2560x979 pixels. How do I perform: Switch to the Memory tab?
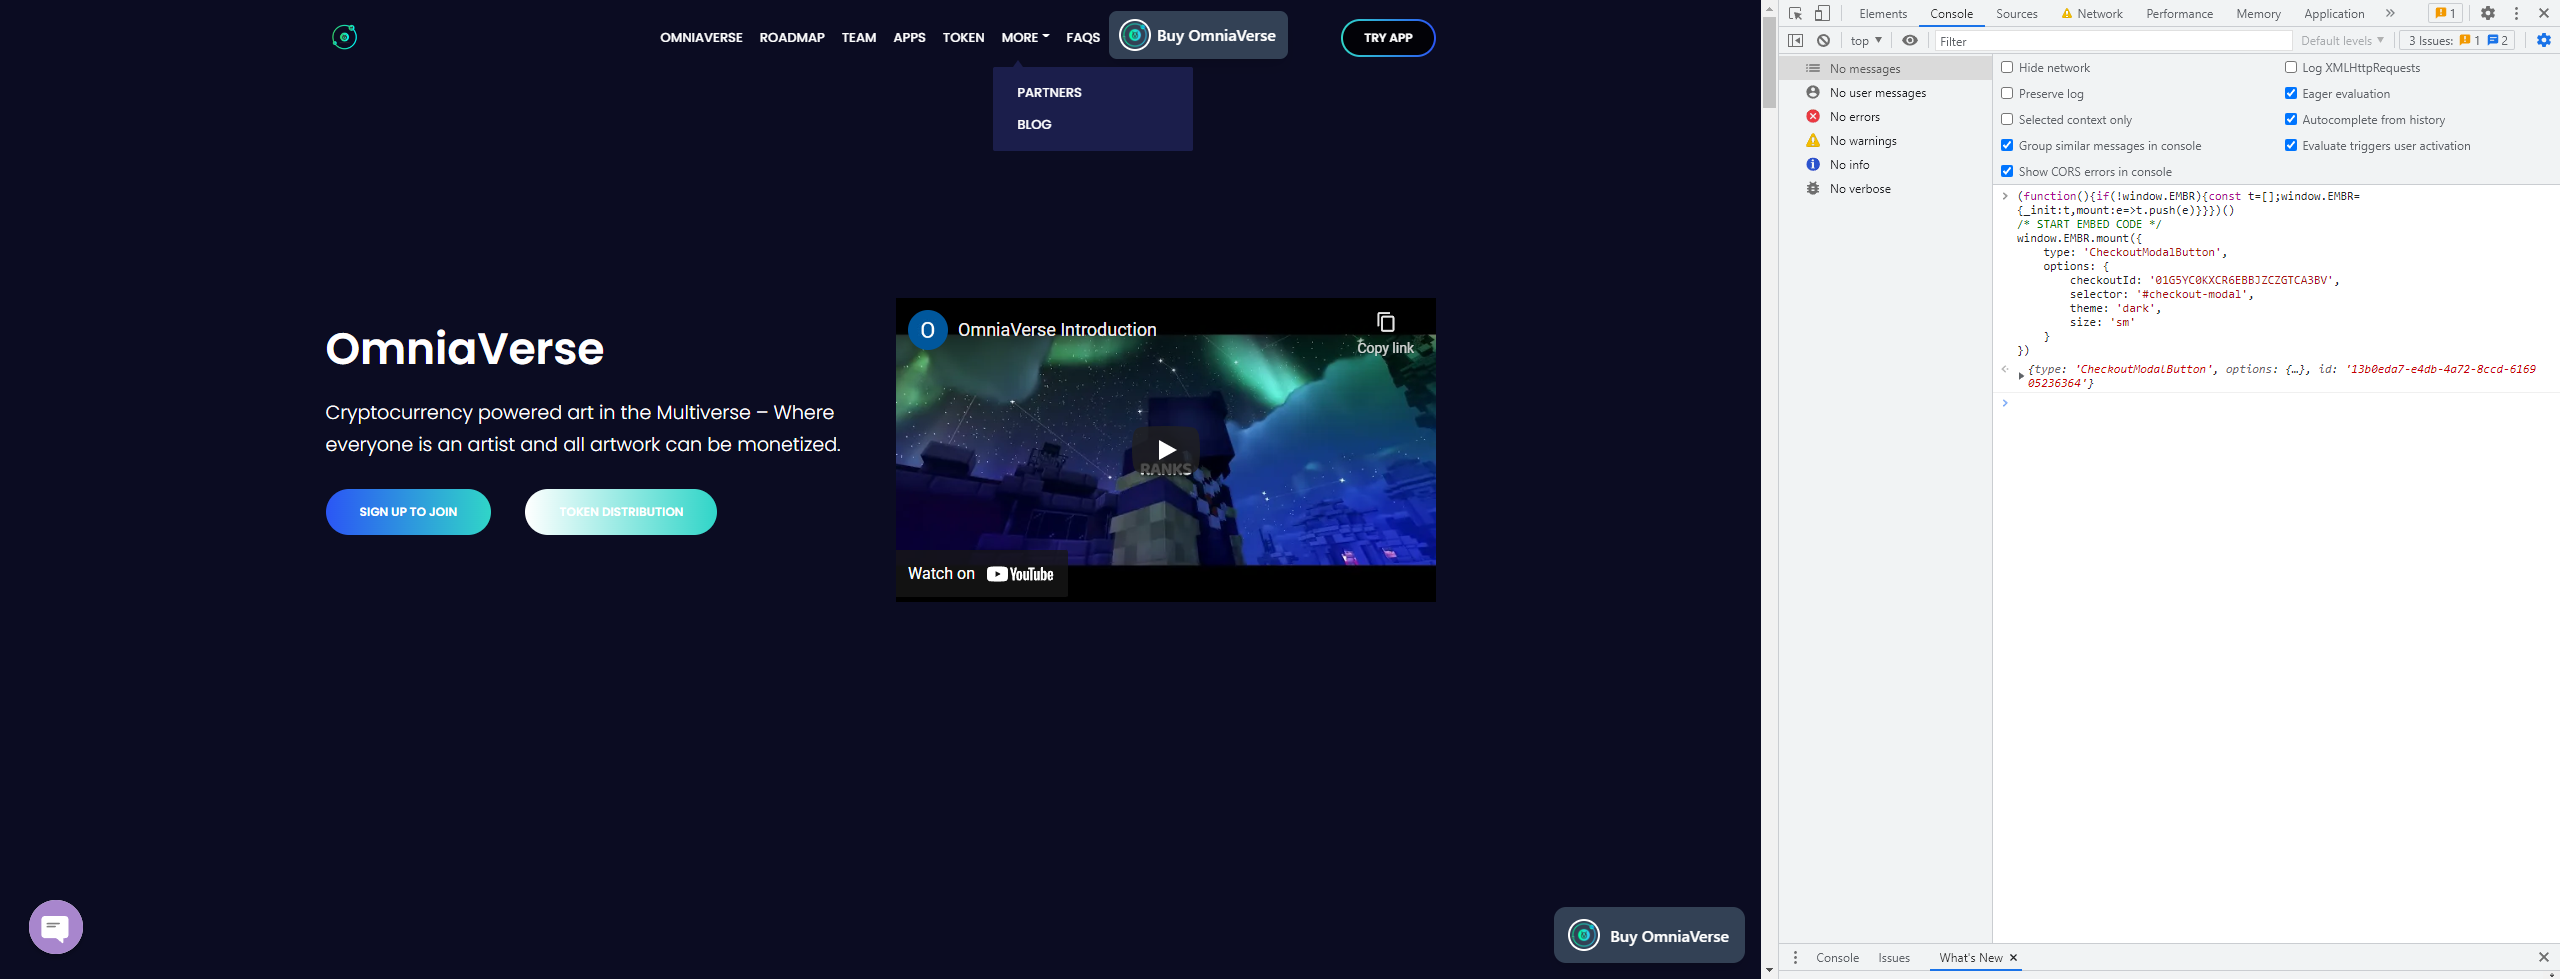pos(2258,13)
